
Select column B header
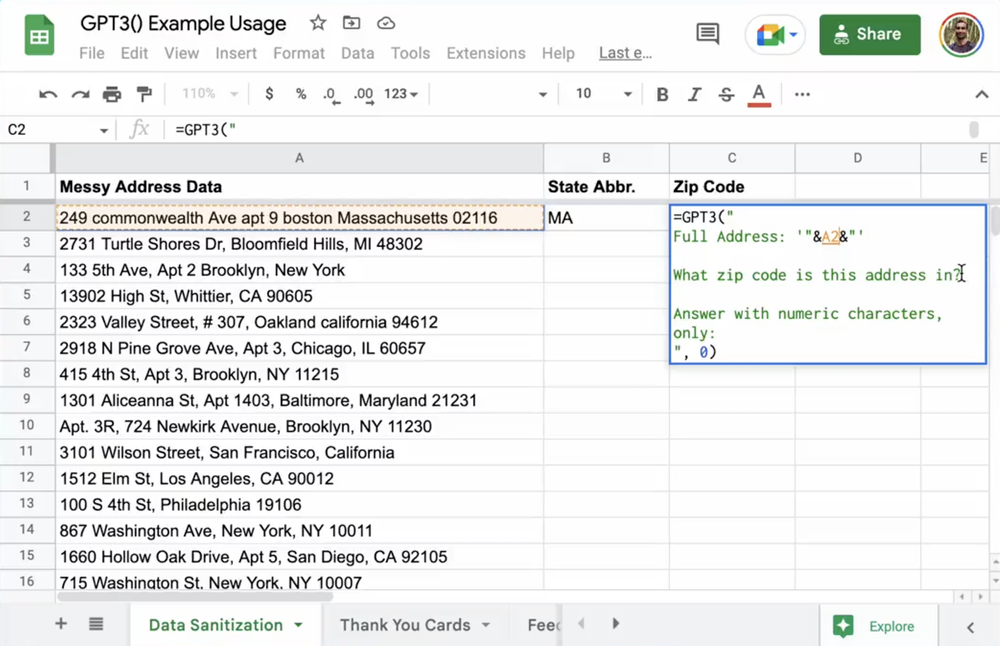click(x=606, y=158)
